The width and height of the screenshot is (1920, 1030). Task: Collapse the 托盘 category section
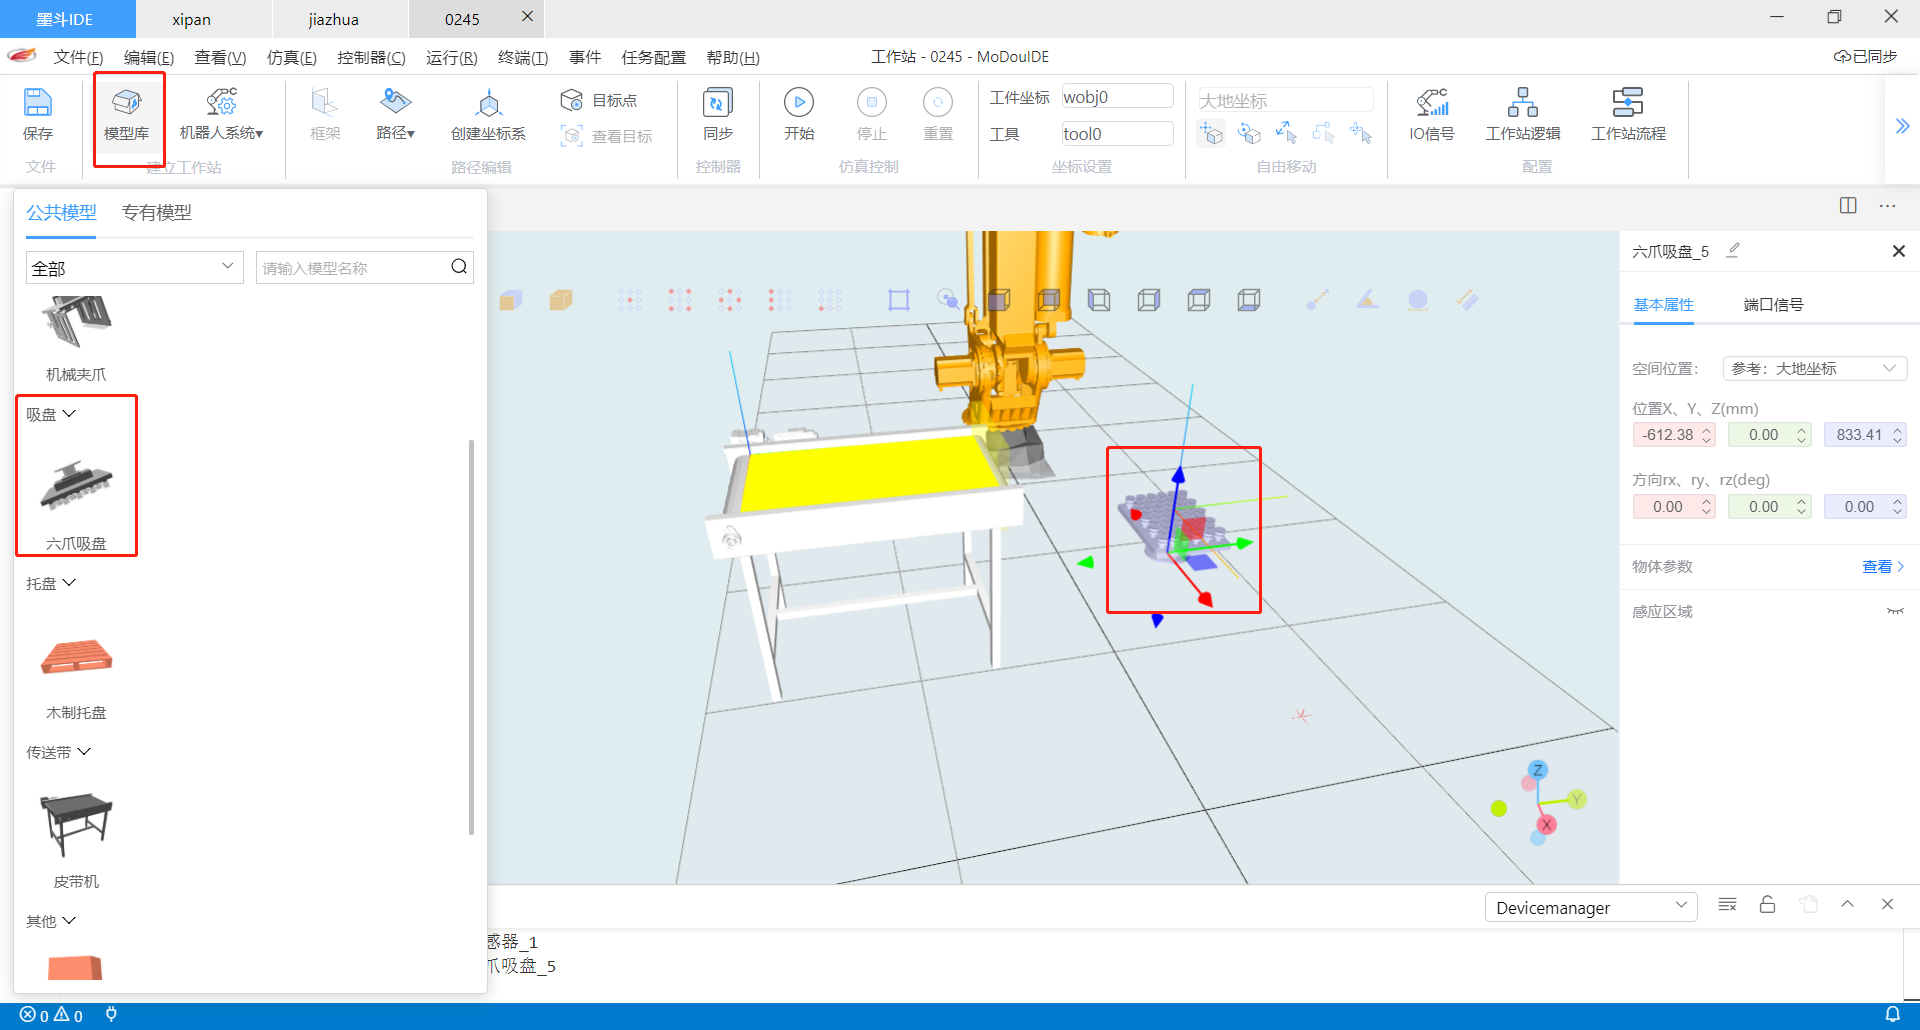tap(69, 583)
